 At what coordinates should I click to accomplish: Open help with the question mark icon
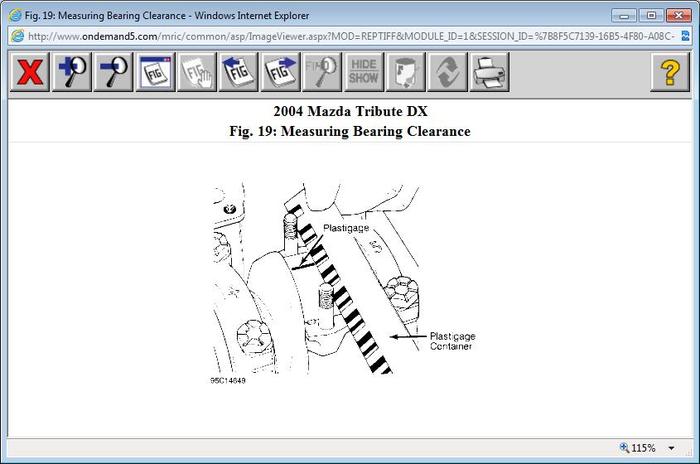(670, 72)
